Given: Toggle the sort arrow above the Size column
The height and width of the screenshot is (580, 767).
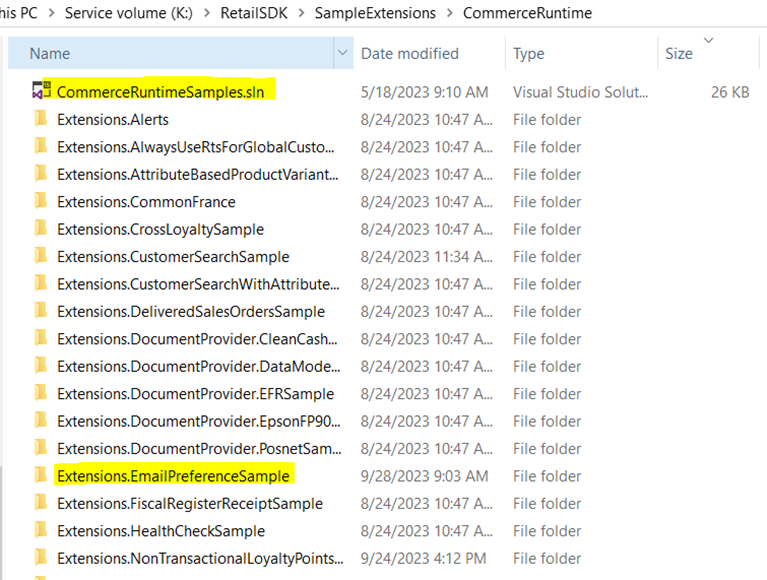Looking at the screenshot, I should tap(708, 40).
